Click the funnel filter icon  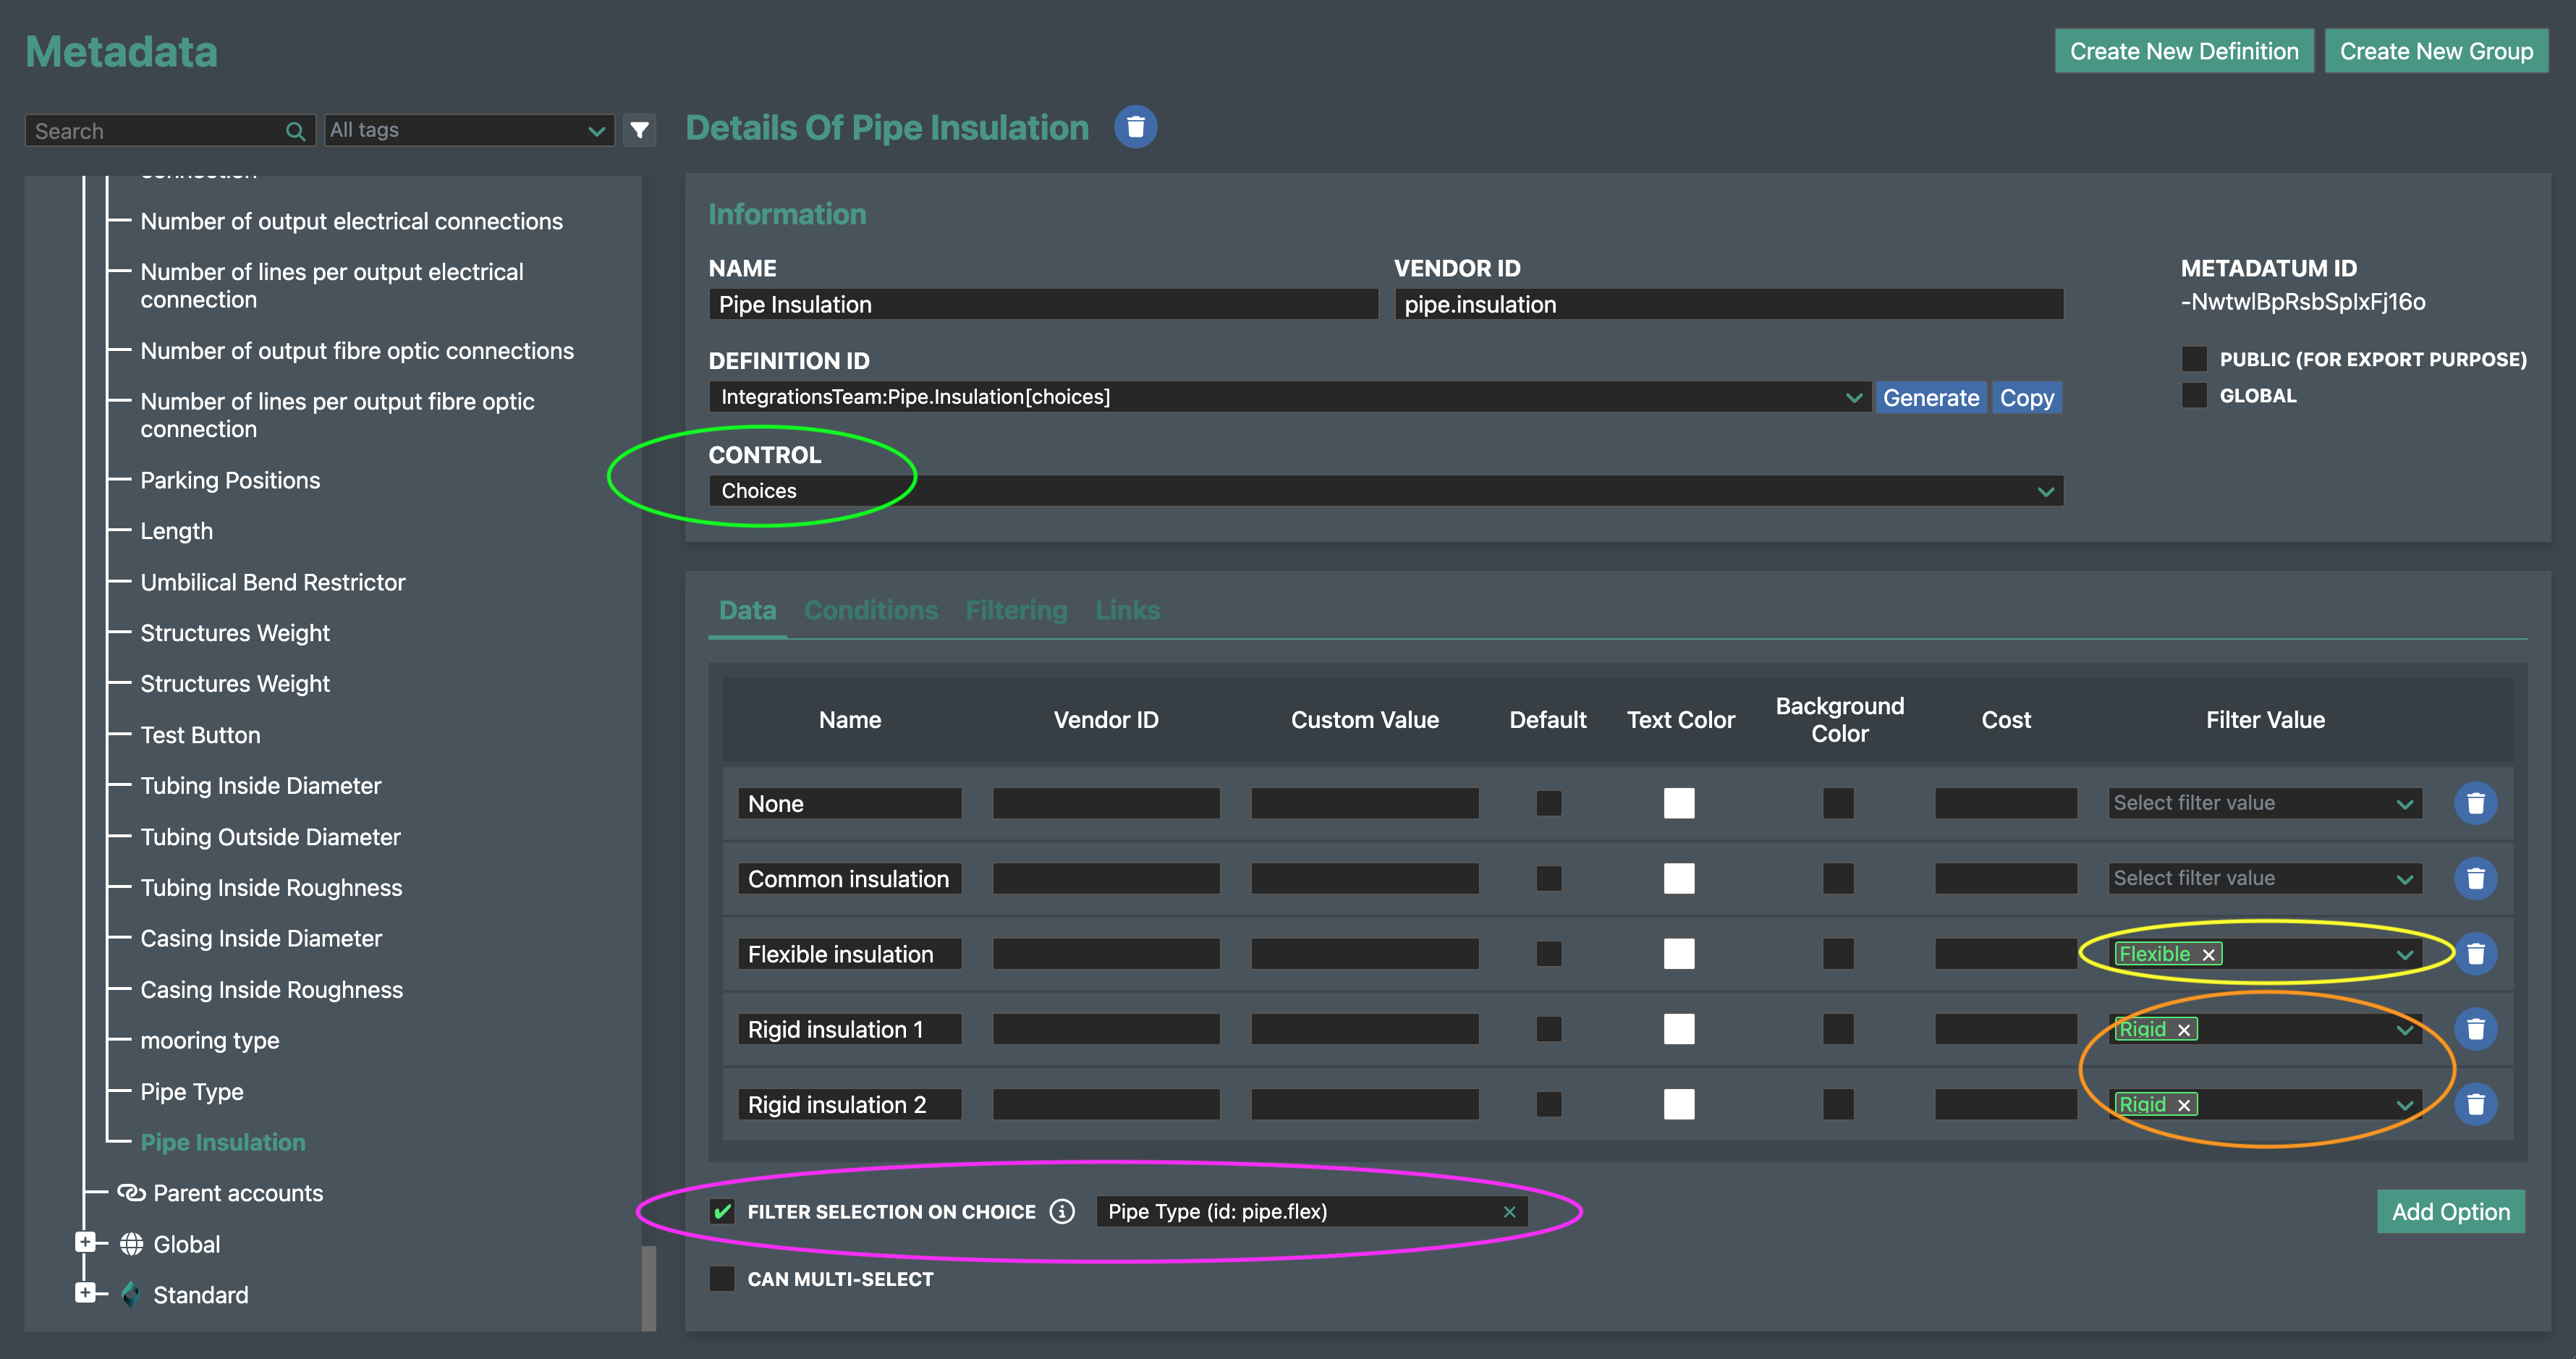640,130
